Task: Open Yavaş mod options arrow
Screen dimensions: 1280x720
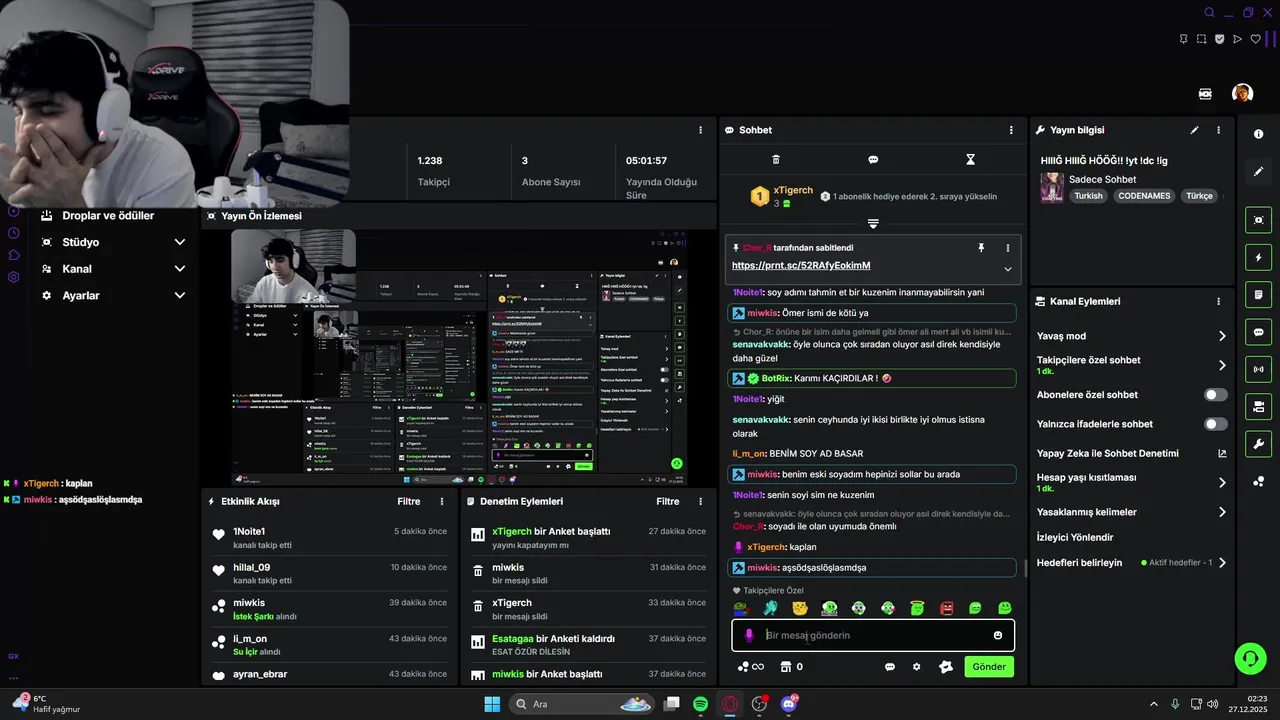Action: point(1222,336)
